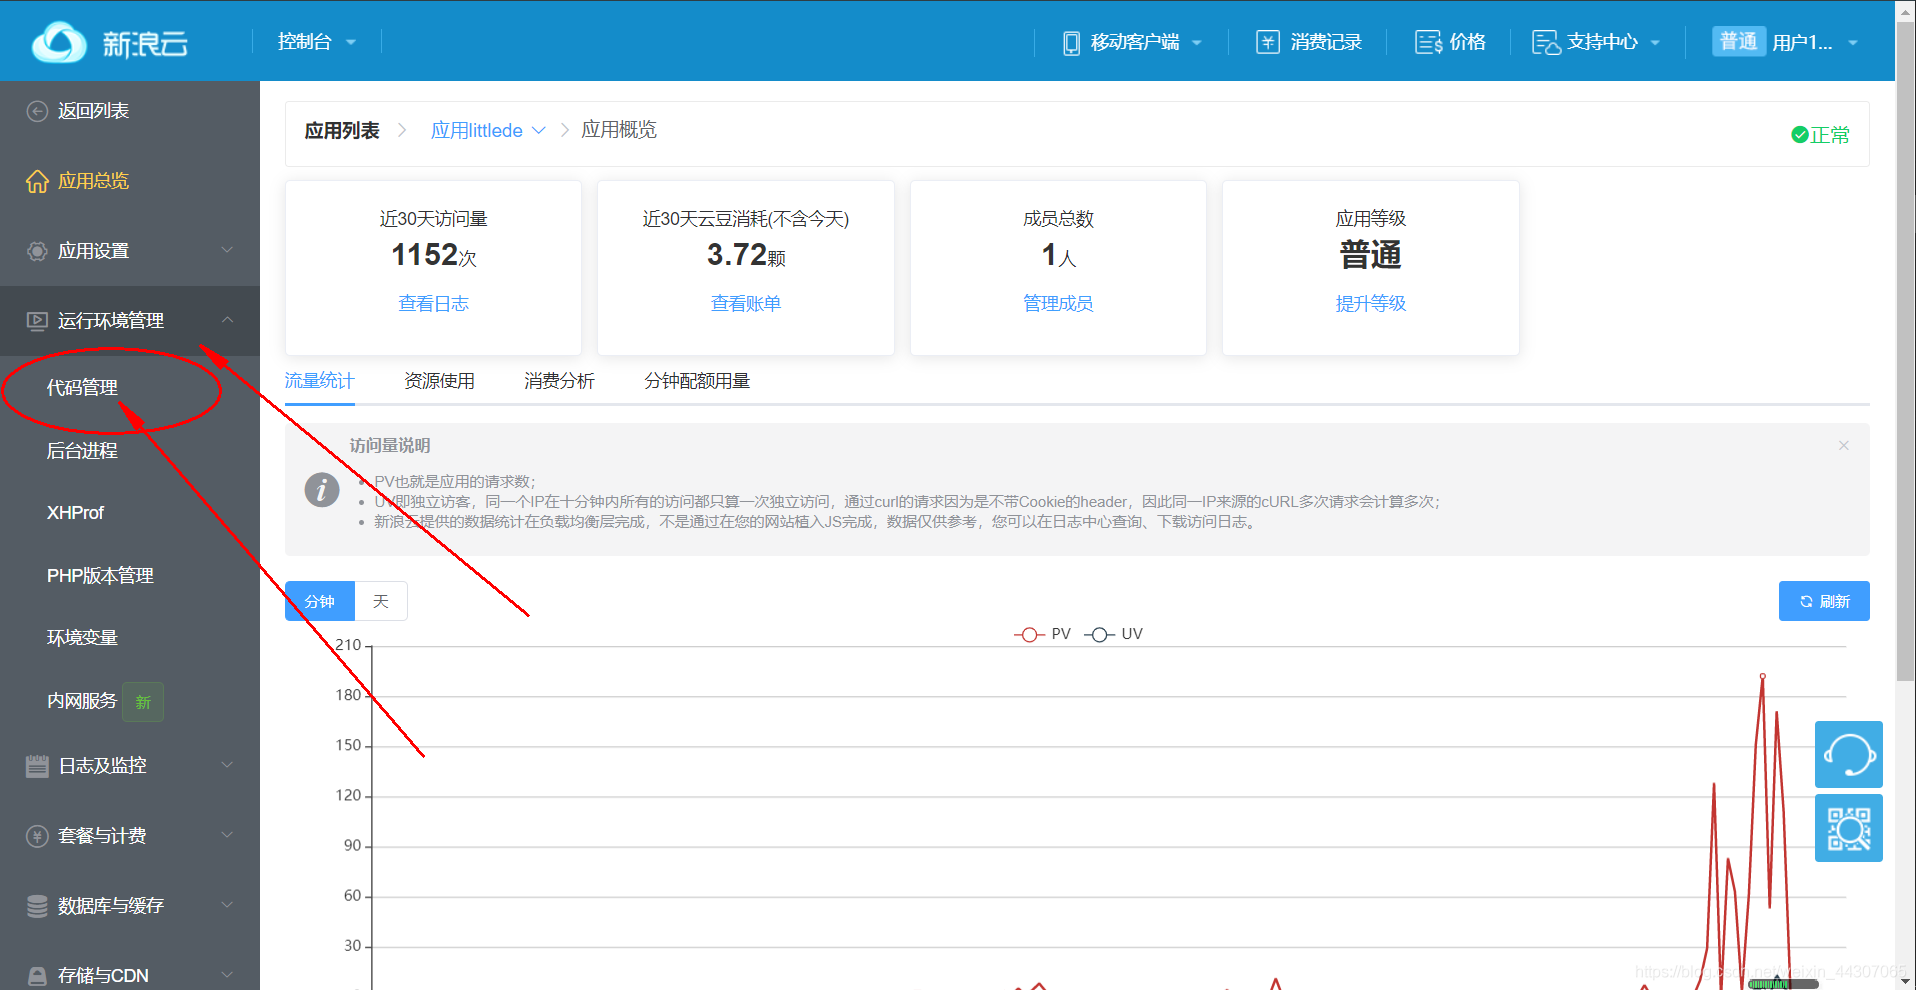This screenshot has width=1916, height=990.
Task: Click the 刷新 refresh button
Action: (1823, 601)
